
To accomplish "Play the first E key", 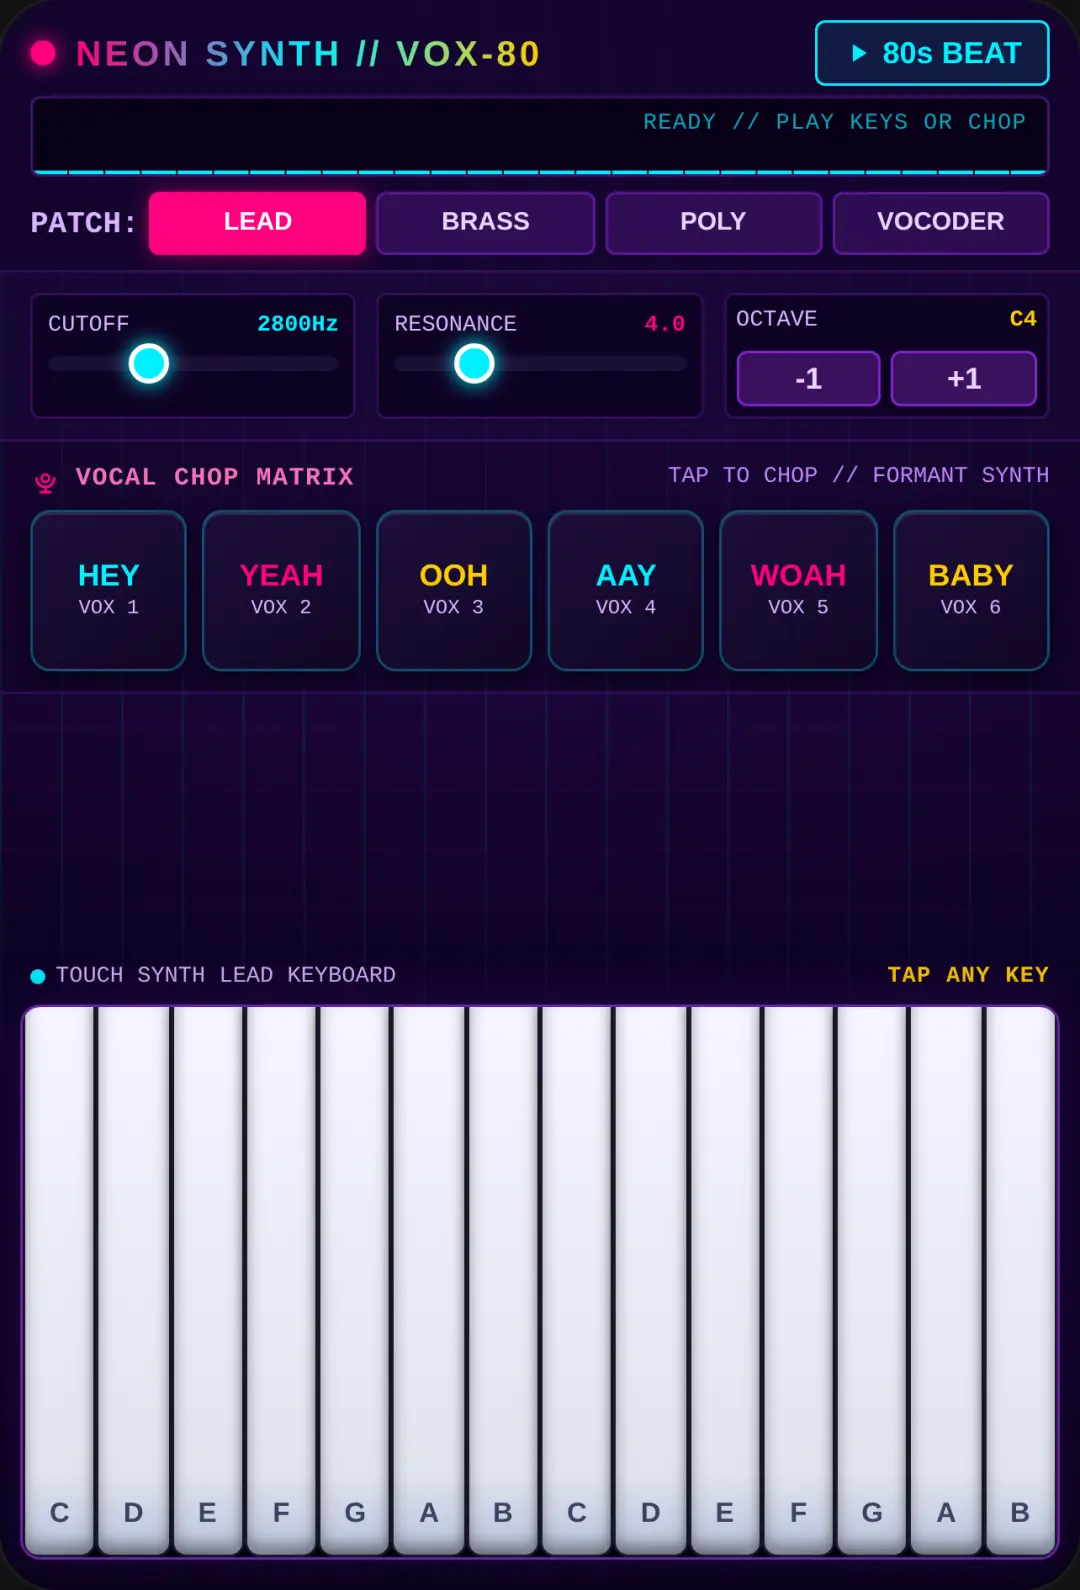I will point(207,1280).
